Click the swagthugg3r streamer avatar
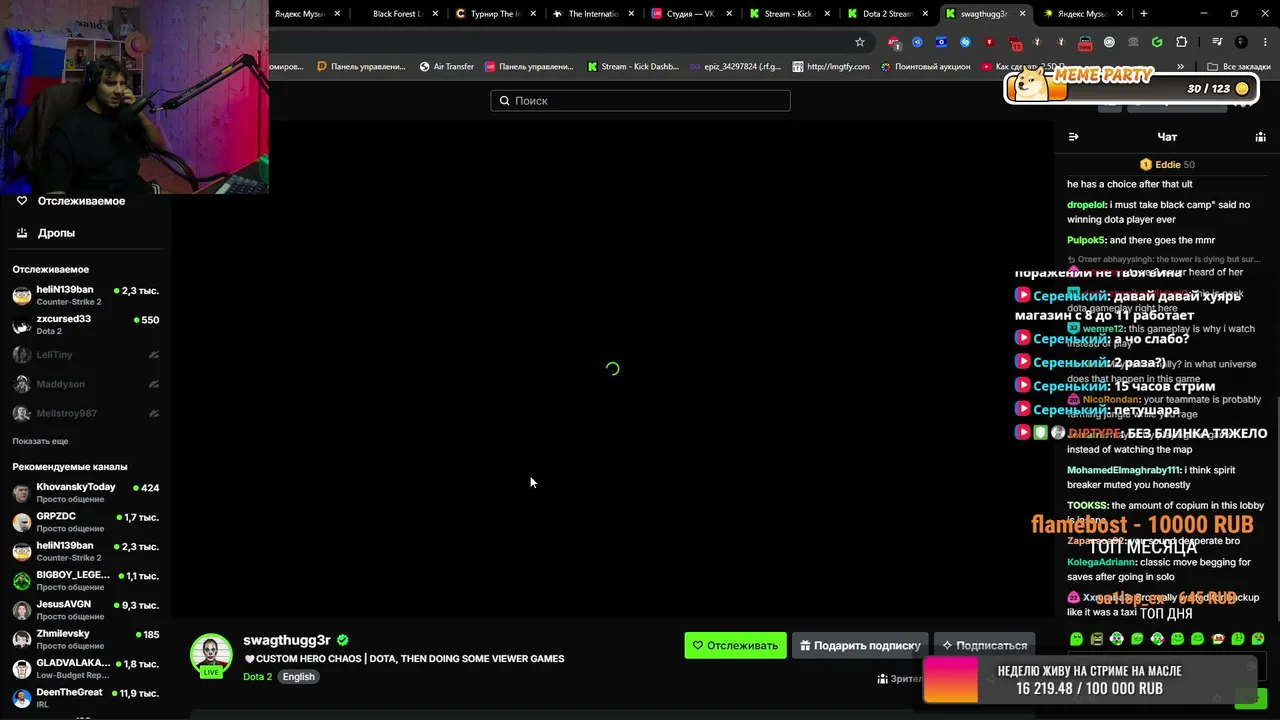 211,655
